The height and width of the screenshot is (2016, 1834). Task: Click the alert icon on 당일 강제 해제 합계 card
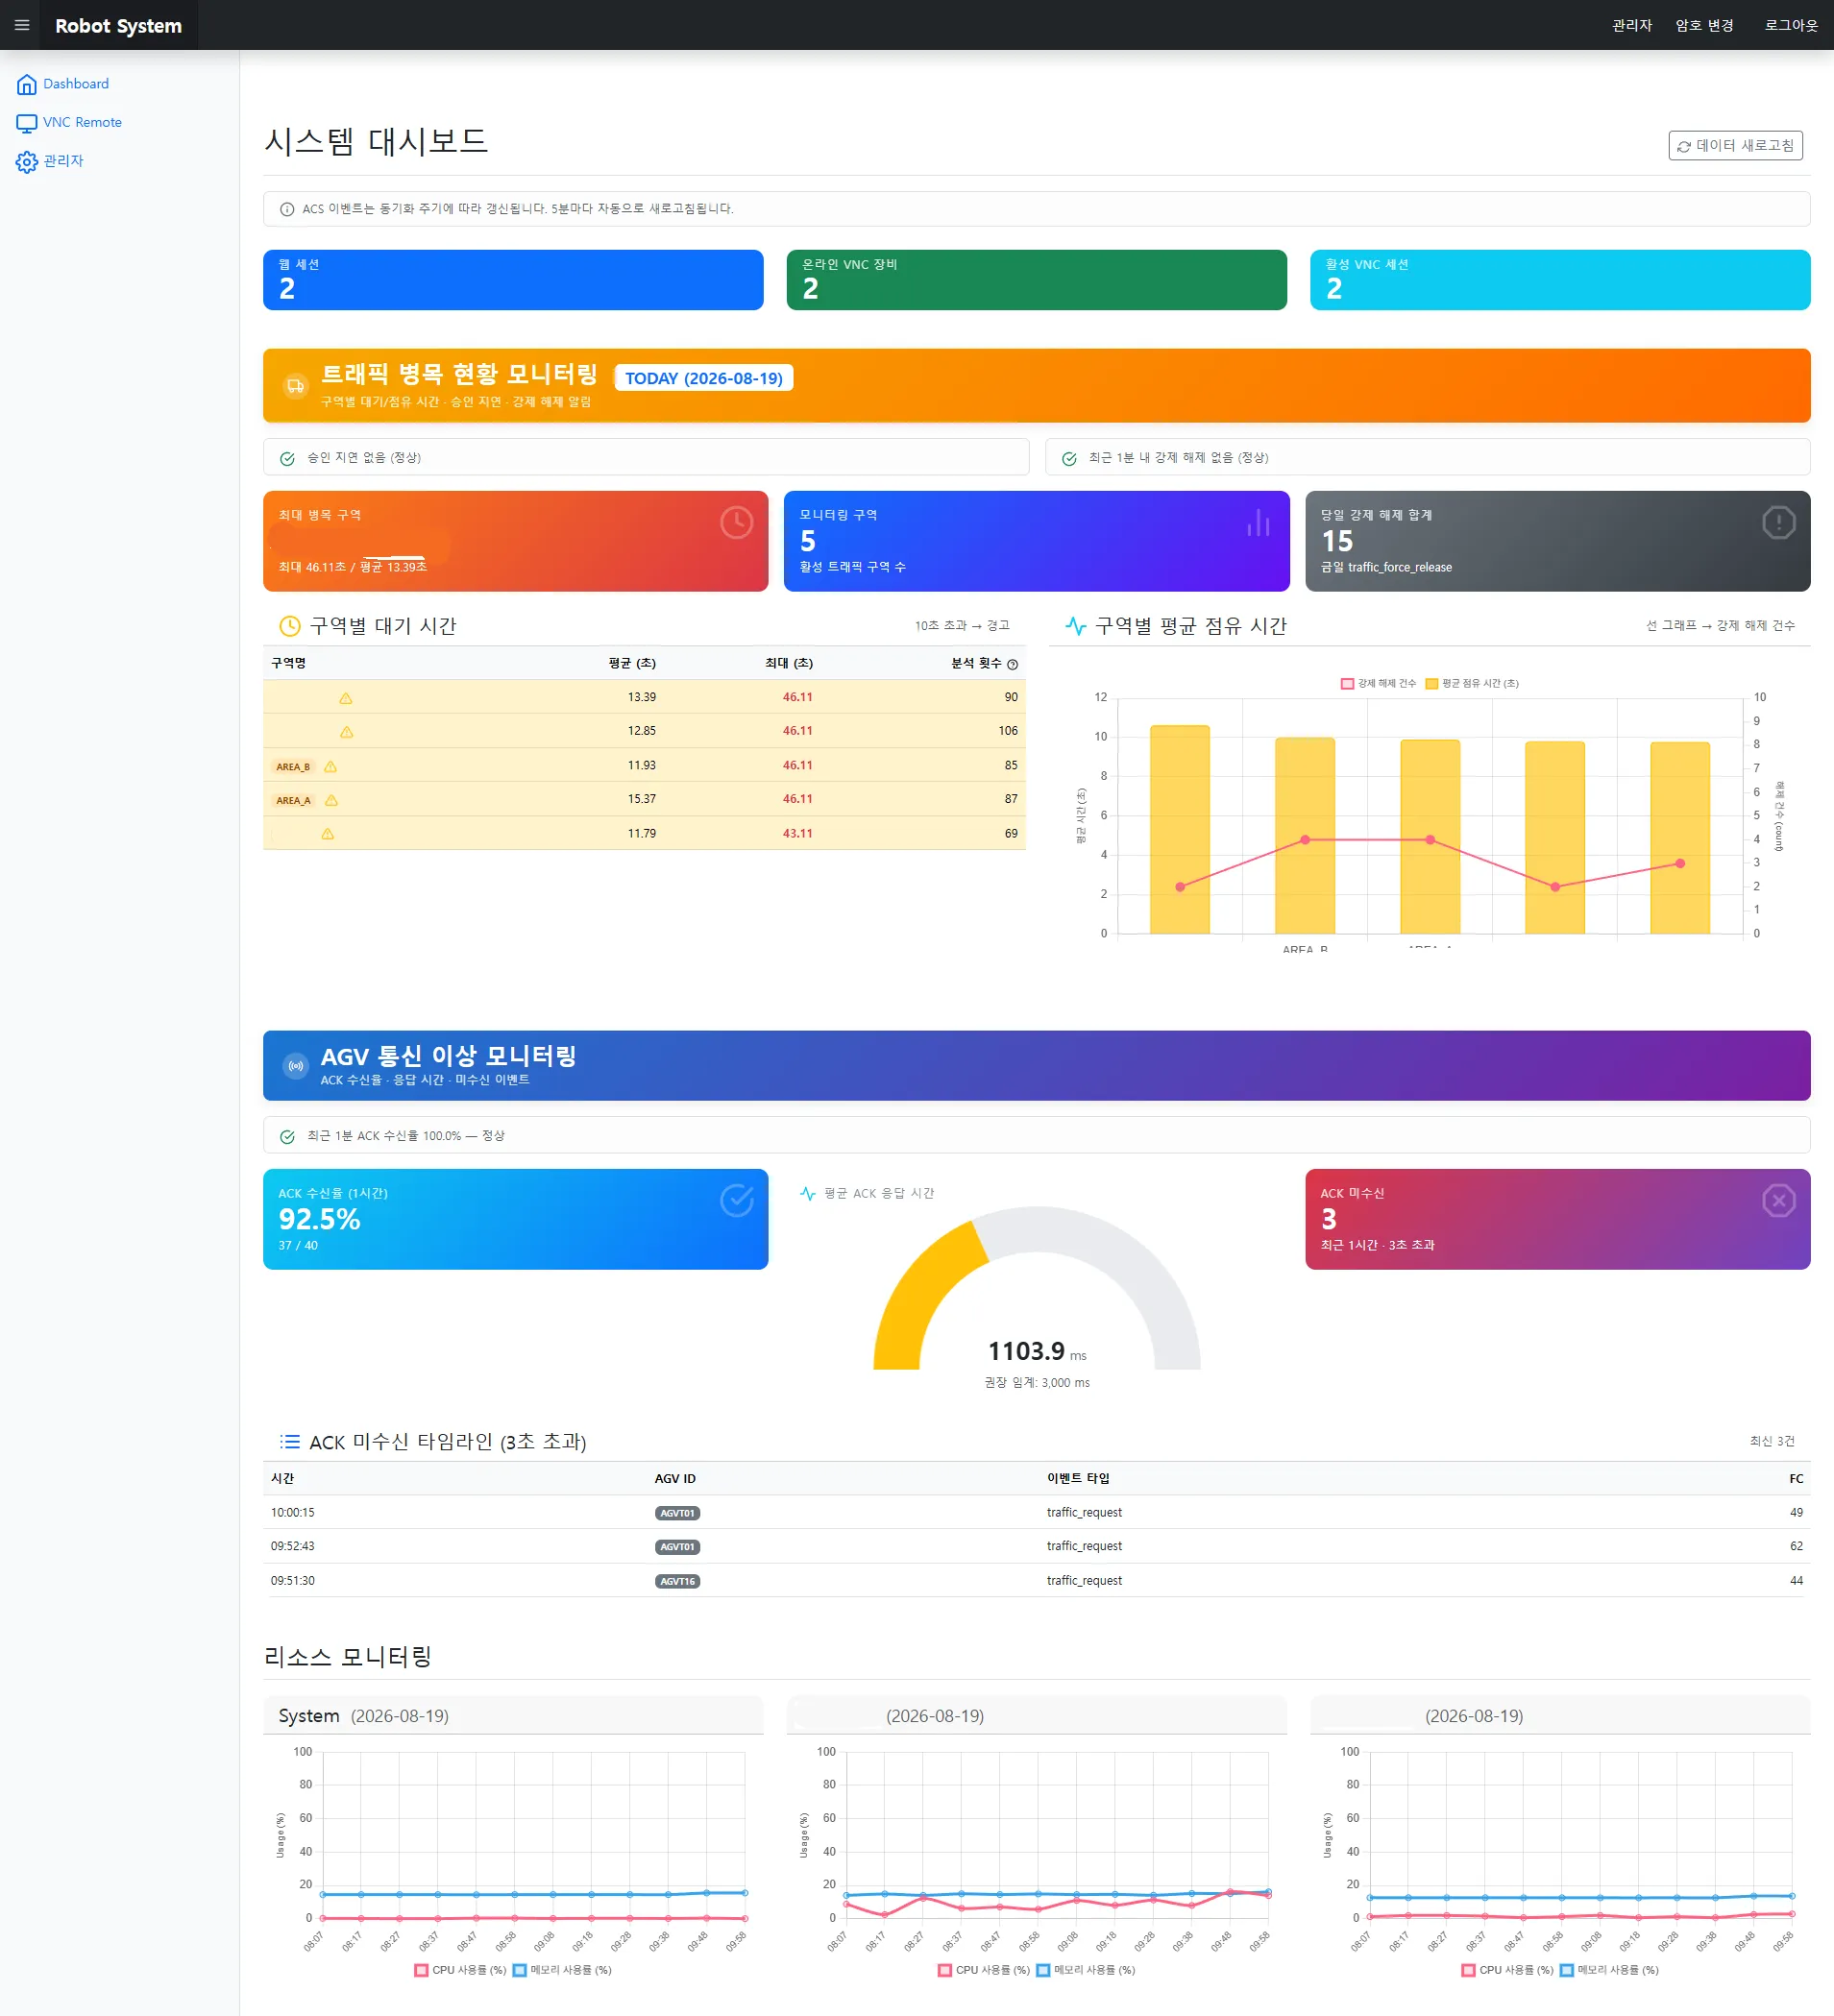pyautogui.click(x=1778, y=522)
